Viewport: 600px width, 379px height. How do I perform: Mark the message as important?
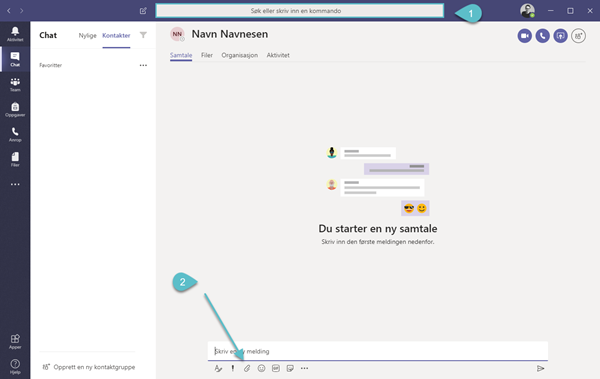pyautogui.click(x=233, y=368)
